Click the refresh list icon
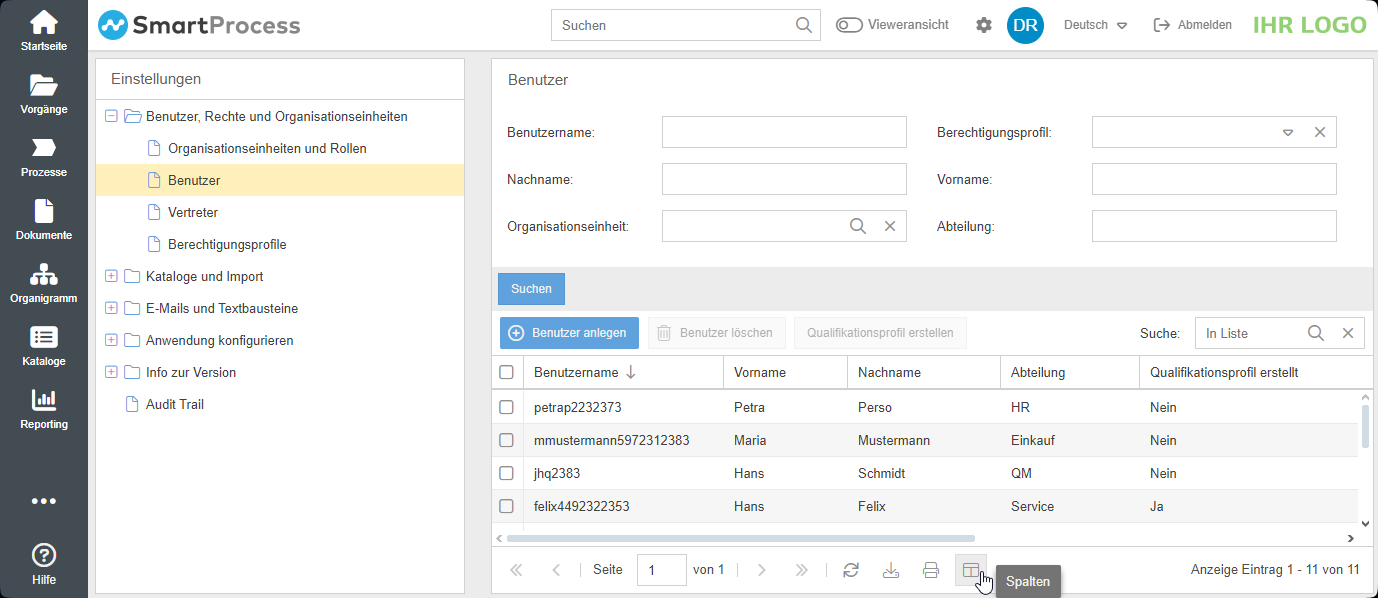This screenshot has height=598, width=1378. (x=851, y=570)
